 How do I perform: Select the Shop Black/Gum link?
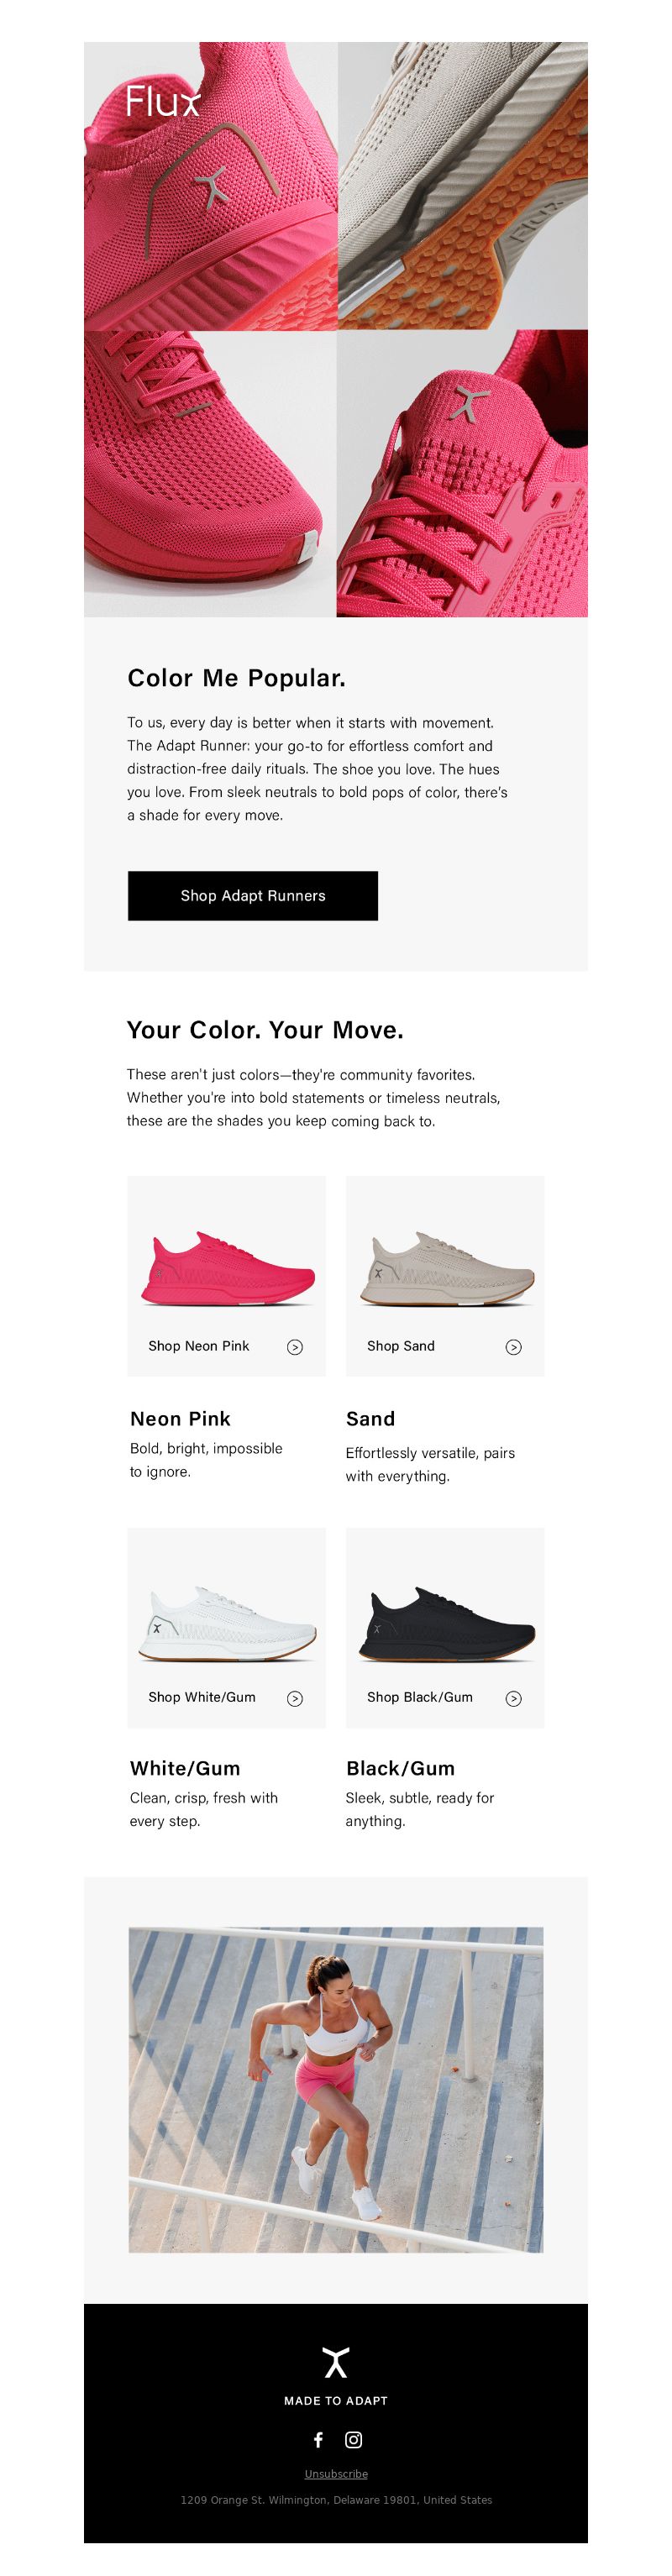click(420, 1697)
